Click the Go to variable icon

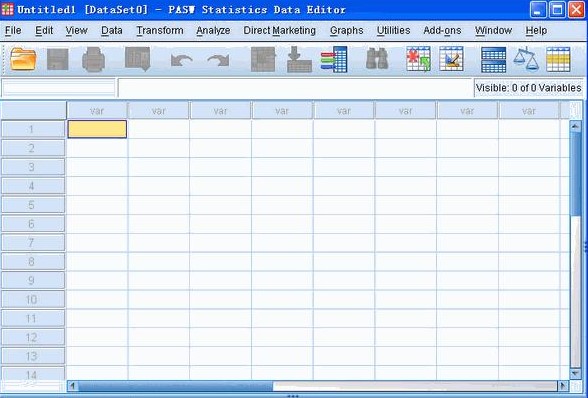[x=299, y=59]
